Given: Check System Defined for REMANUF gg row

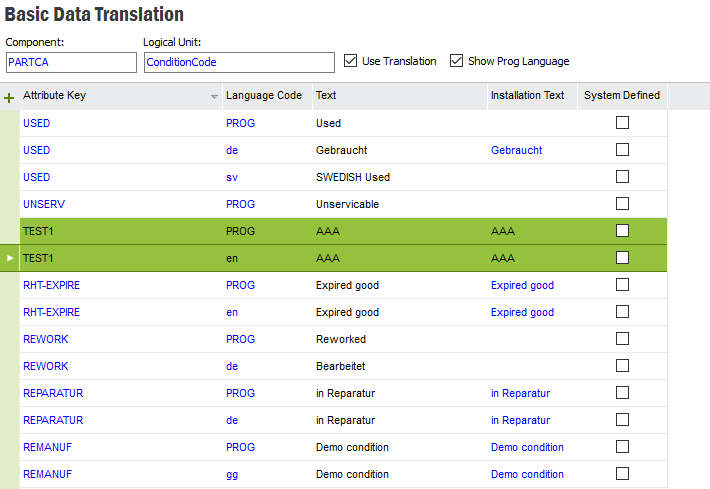Looking at the screenshot, I should (x=623, y=474).
